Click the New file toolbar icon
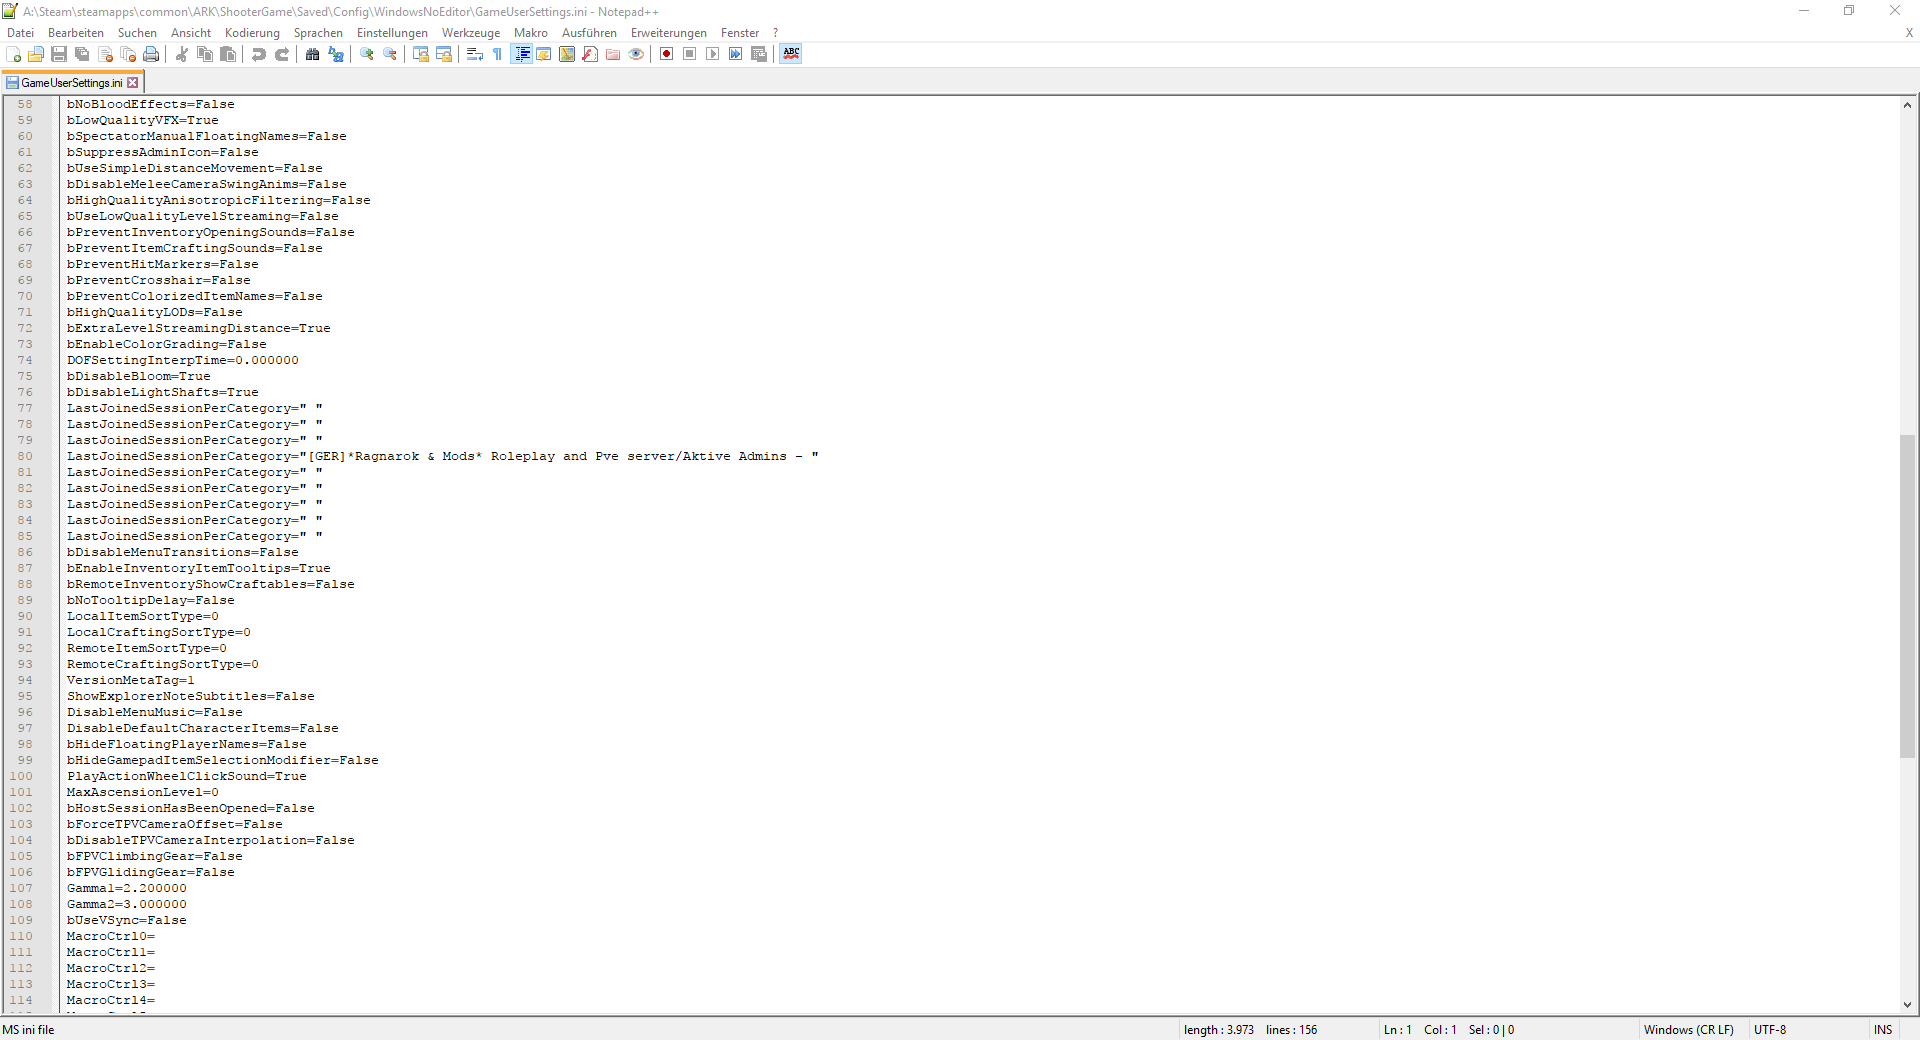The height and width of the screenshot is (1040, 1920). tap(13, 54)
